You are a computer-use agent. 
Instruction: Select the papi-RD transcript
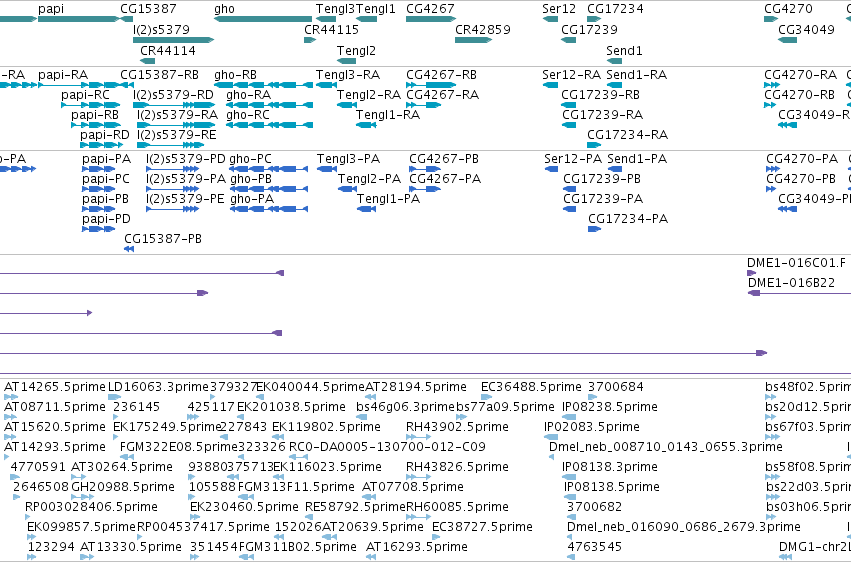click(102, 145)
